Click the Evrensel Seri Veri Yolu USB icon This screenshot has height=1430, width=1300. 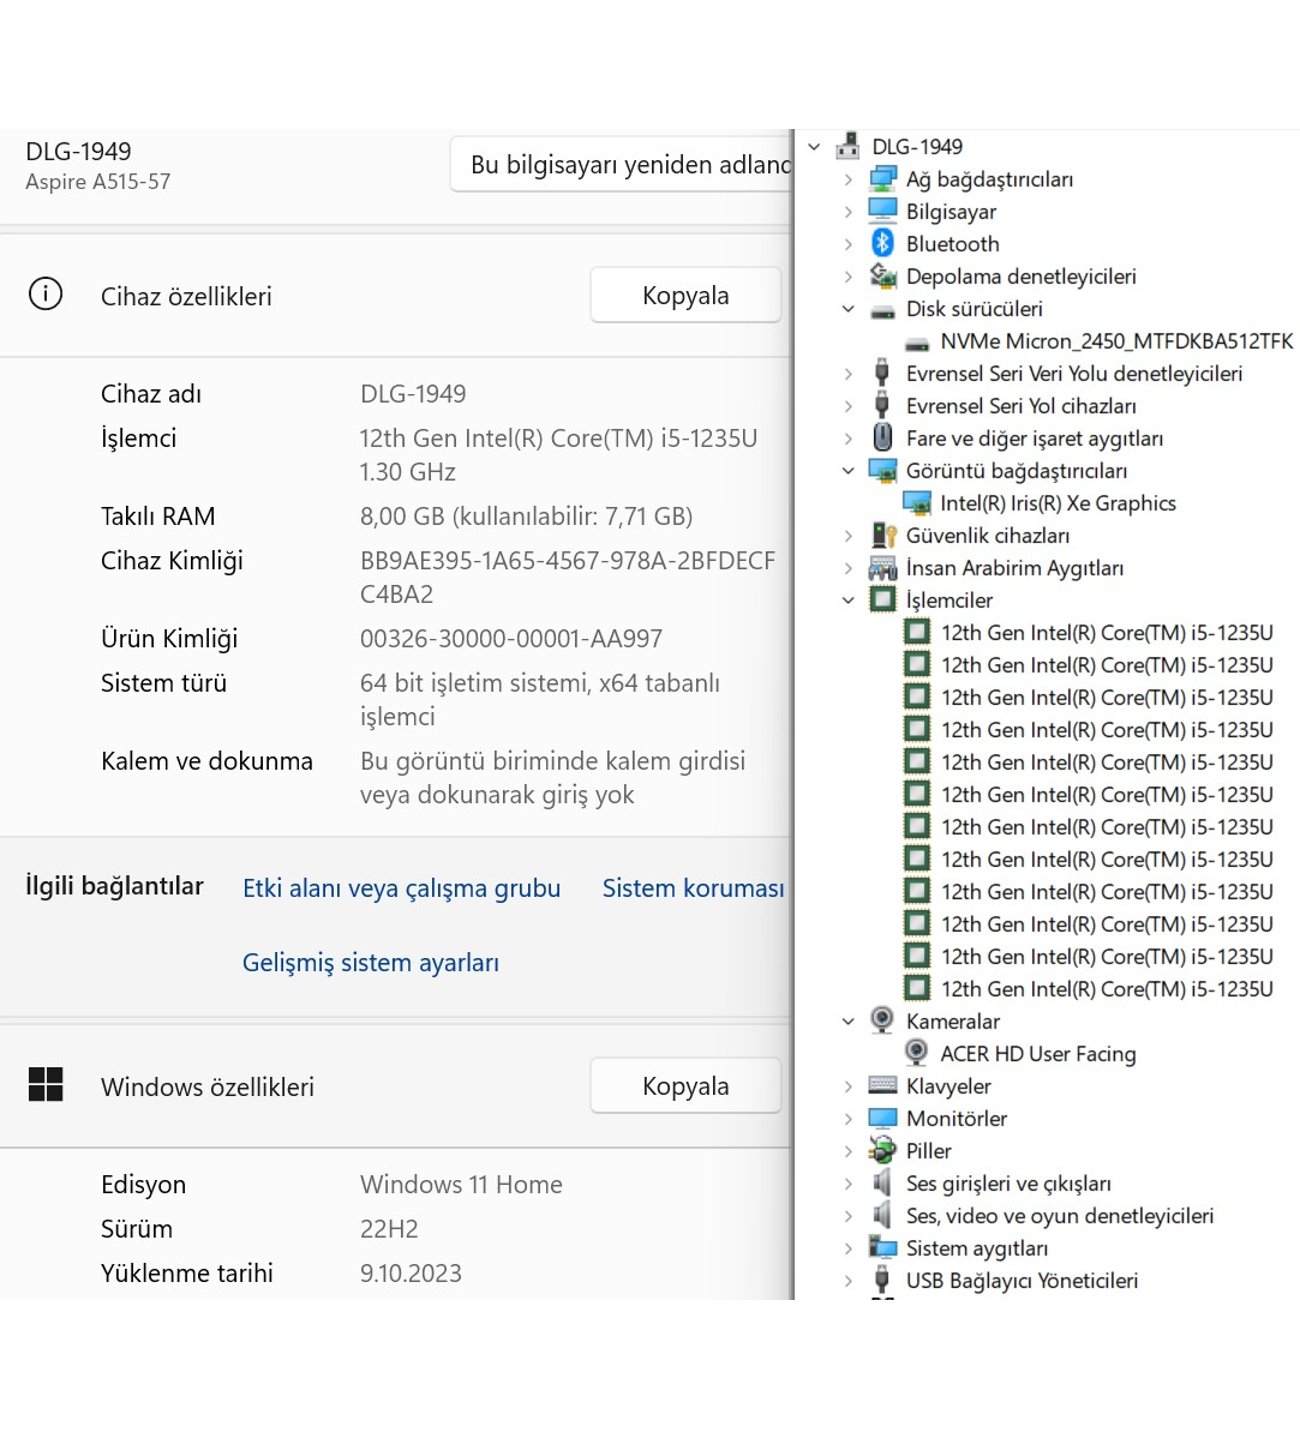[x=882, y=373]
